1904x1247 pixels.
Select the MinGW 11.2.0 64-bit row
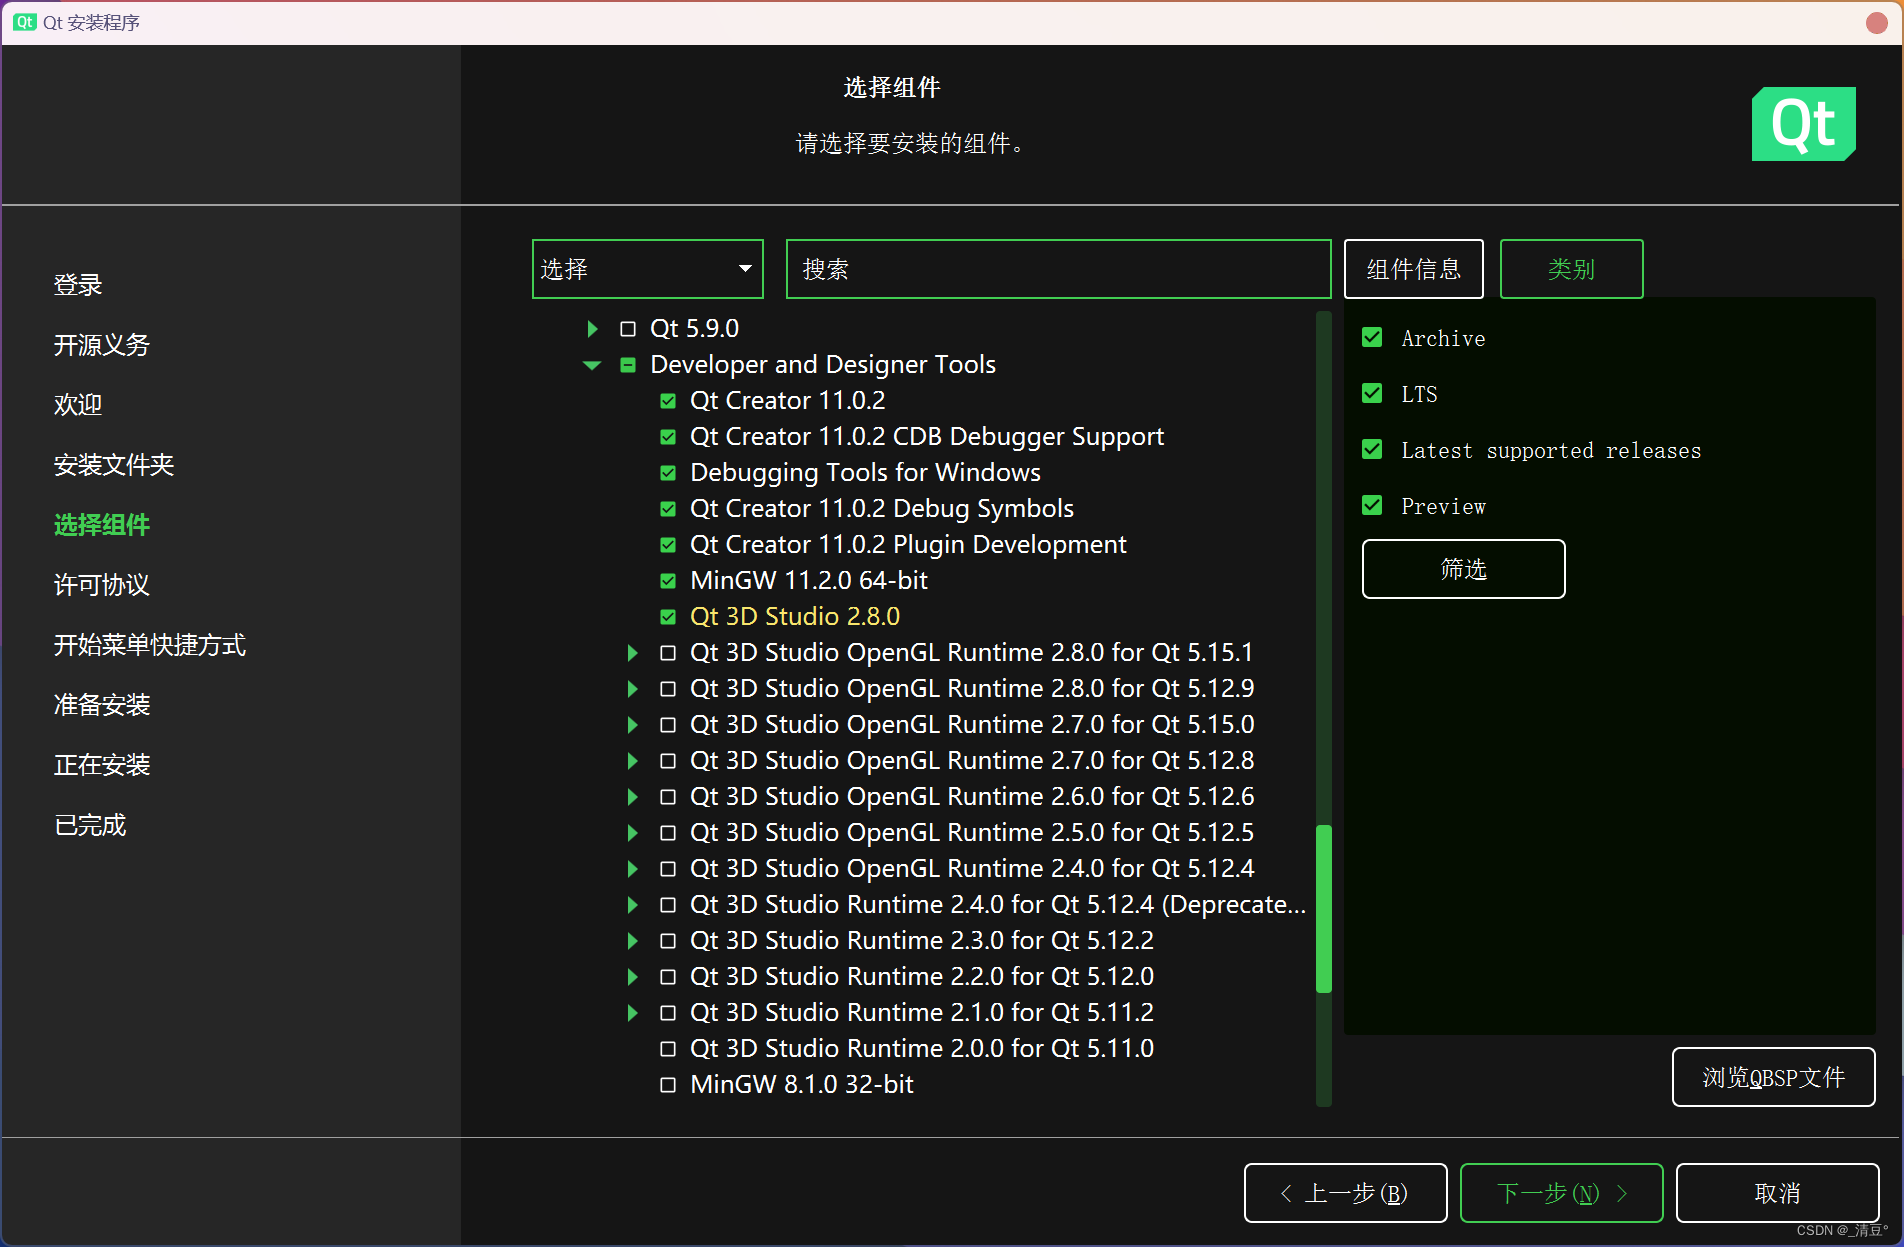[809, 581]
